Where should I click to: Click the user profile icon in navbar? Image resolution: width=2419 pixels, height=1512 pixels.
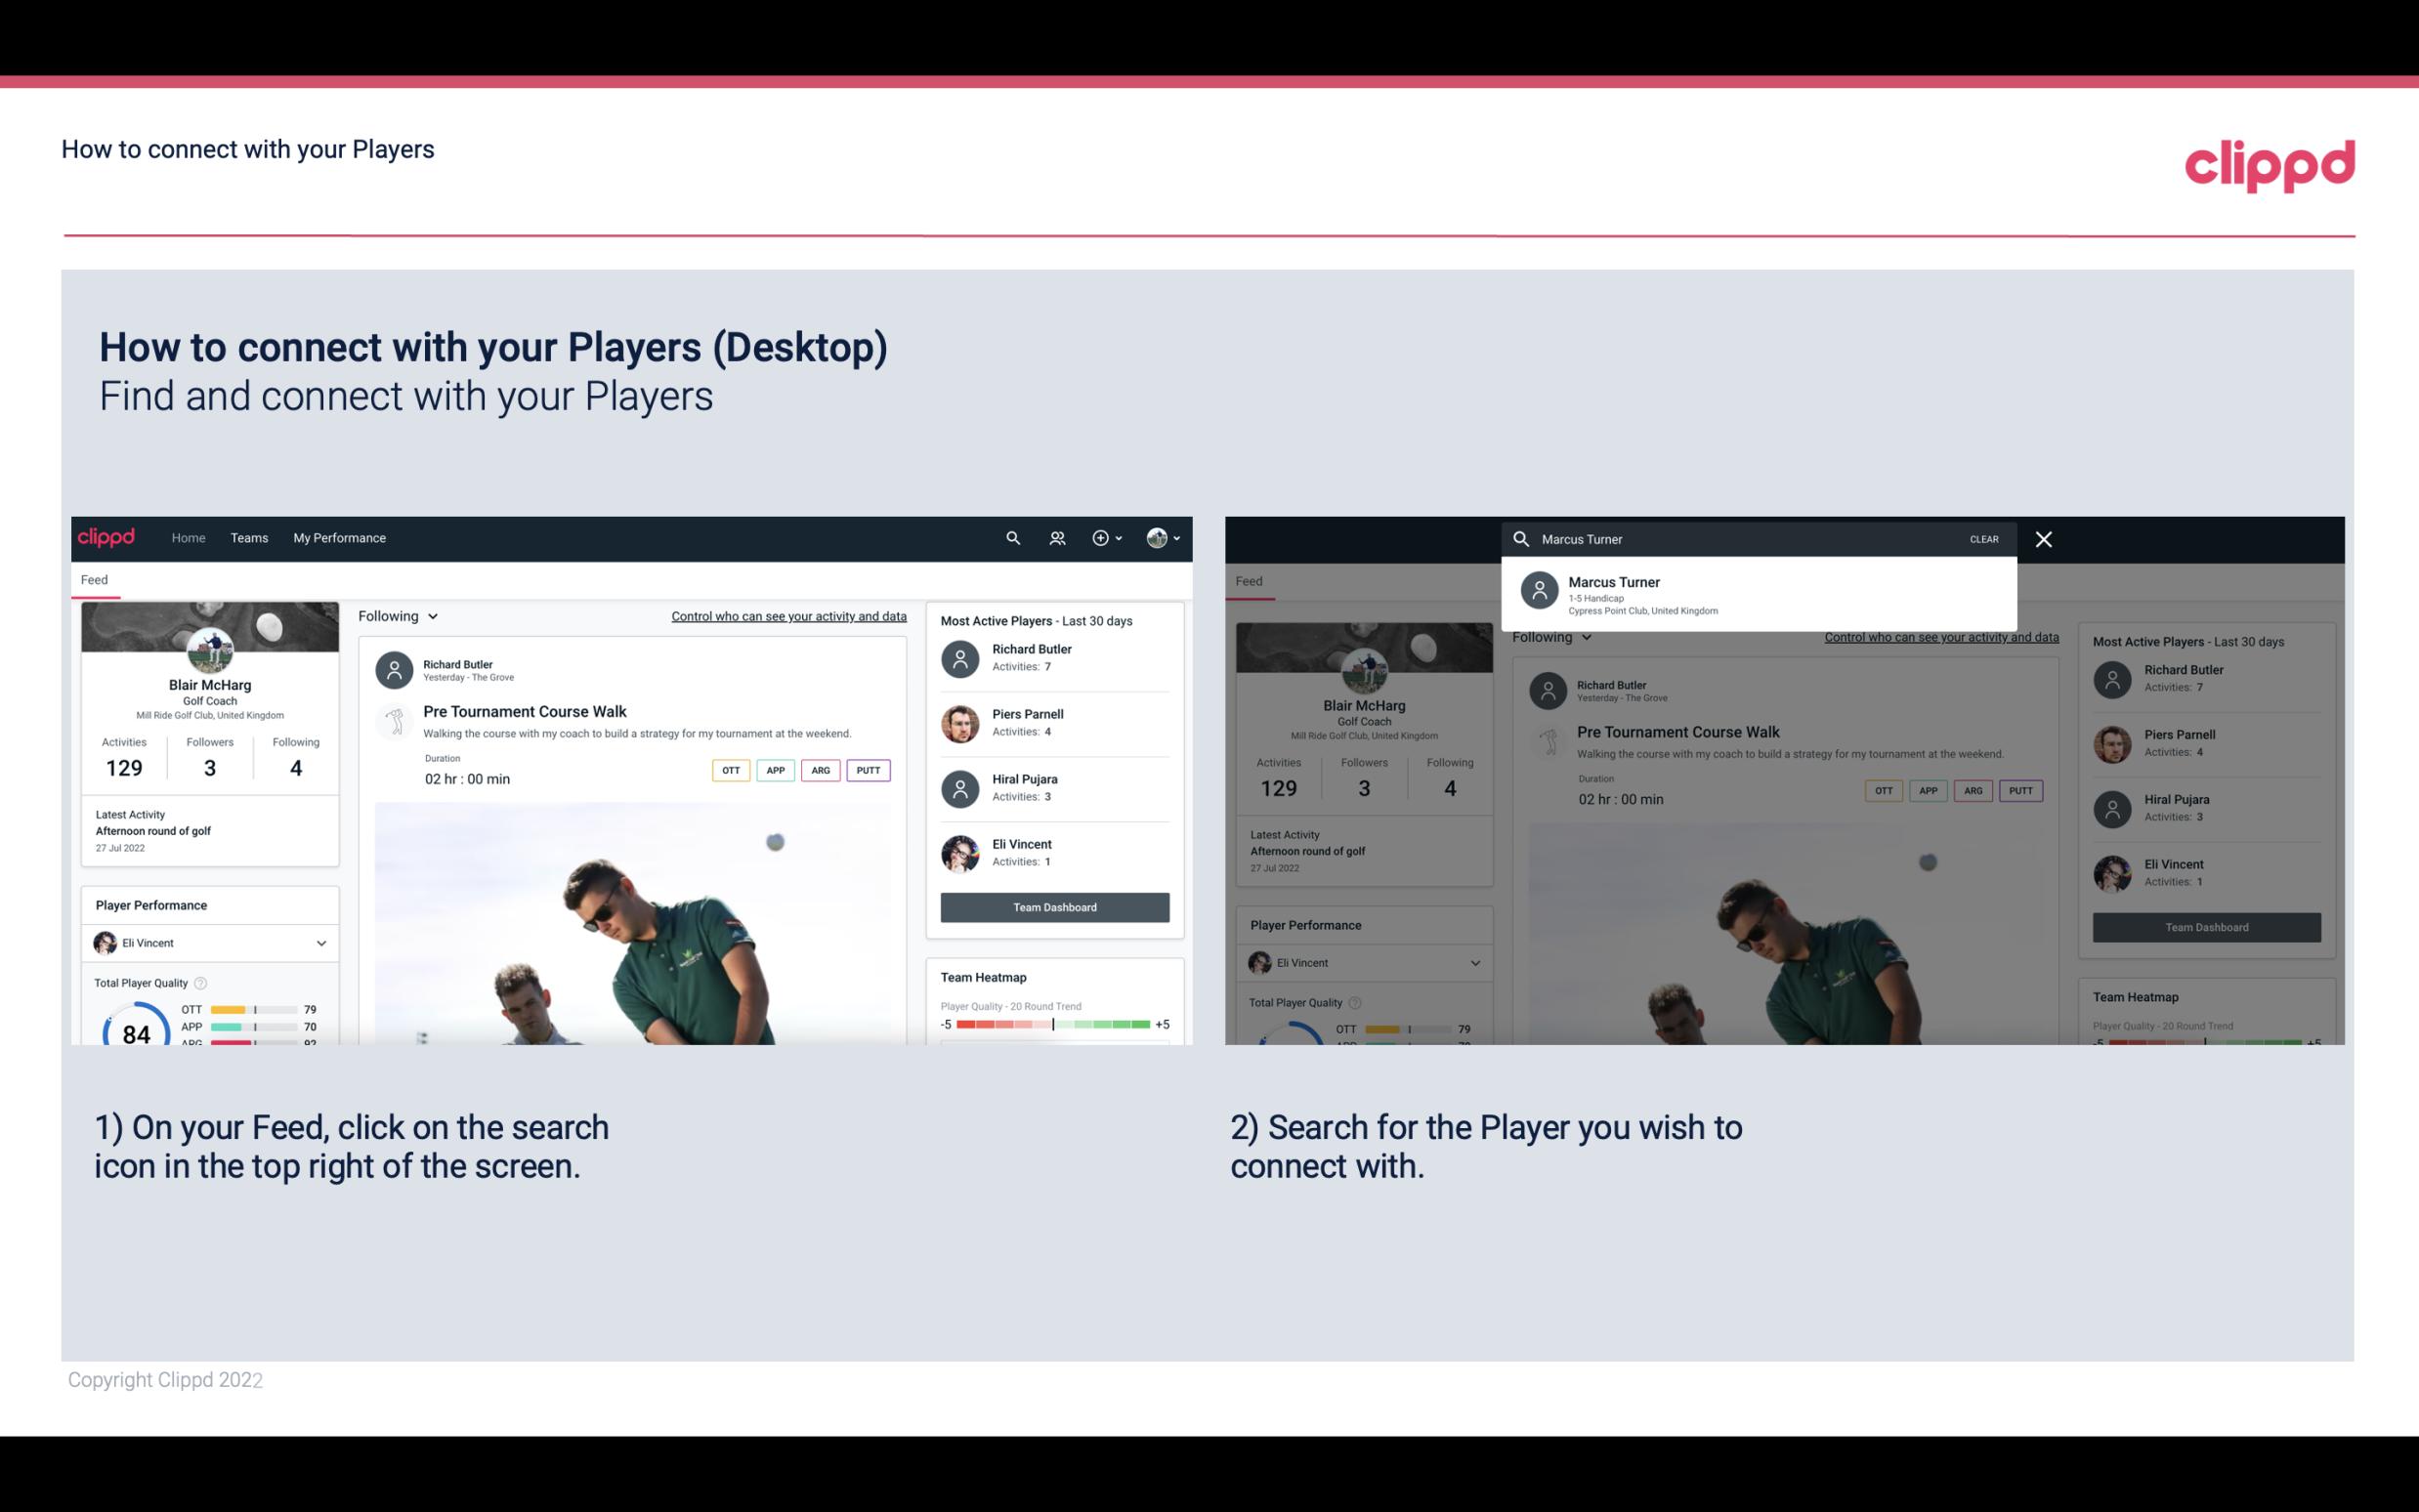(1158, 536)
